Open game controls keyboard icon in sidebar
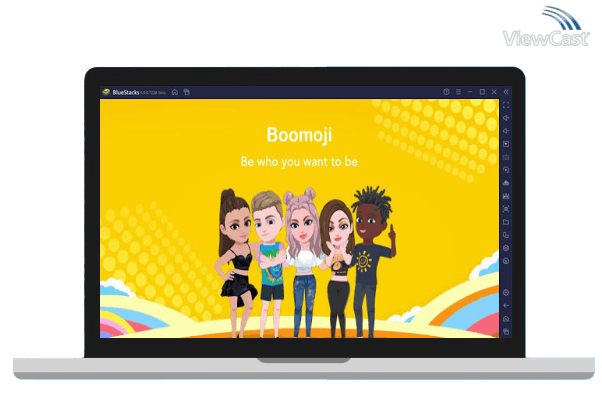 click(506, 157)
